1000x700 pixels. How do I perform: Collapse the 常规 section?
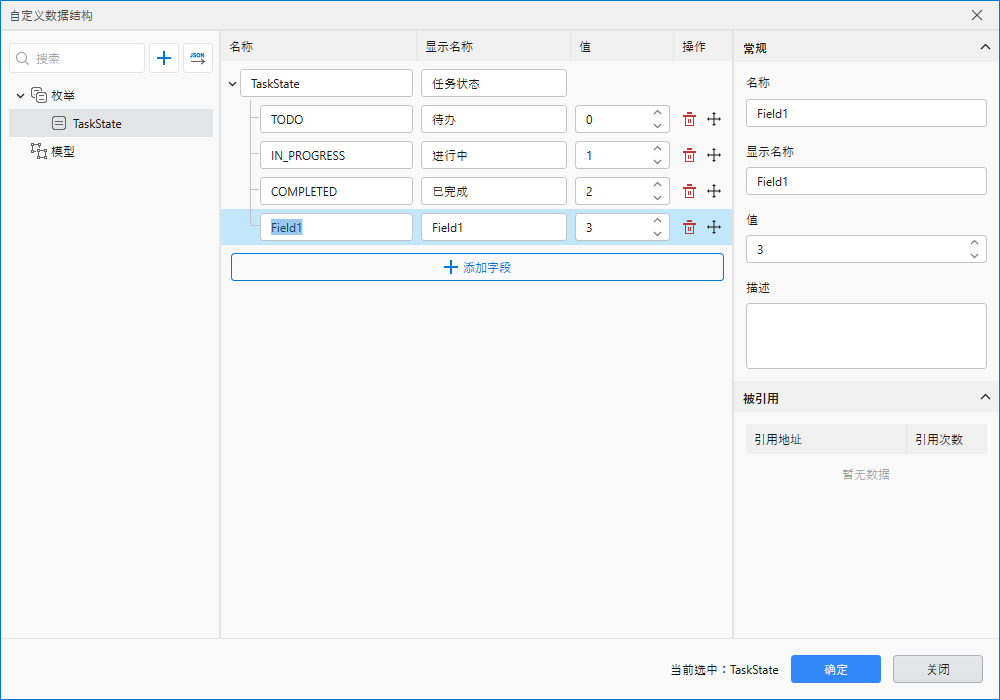pos(985,47)
